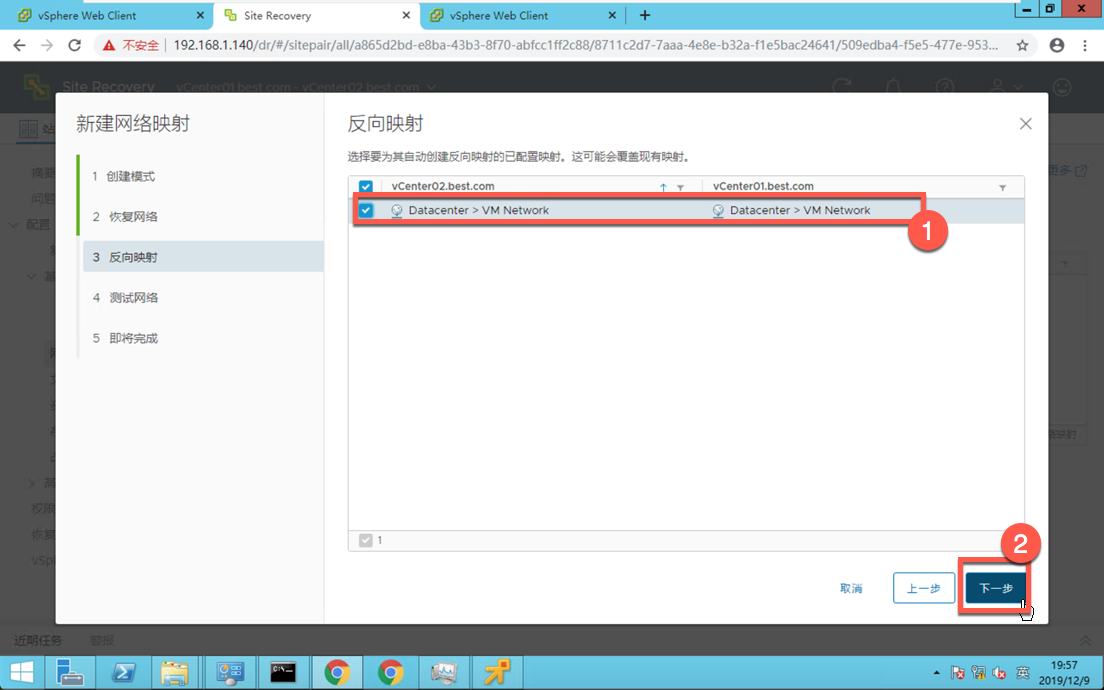Collapse 配置 tree node in background sidebar
Viewport: 1104px width, 690px height.
(x=13, y=225)
